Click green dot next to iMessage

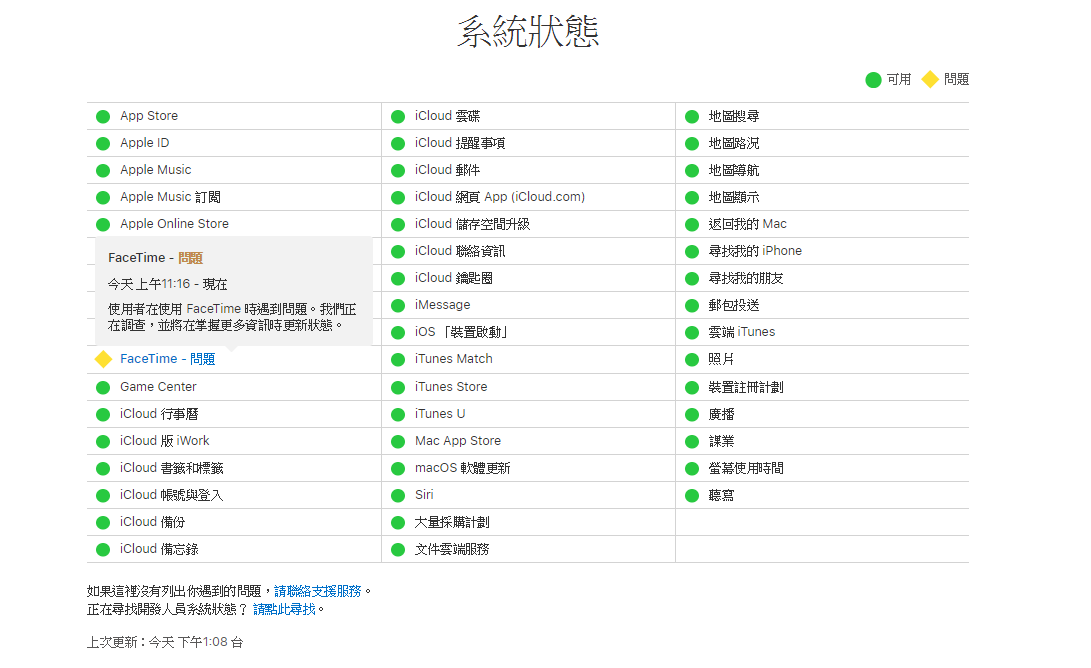point(398,305)
